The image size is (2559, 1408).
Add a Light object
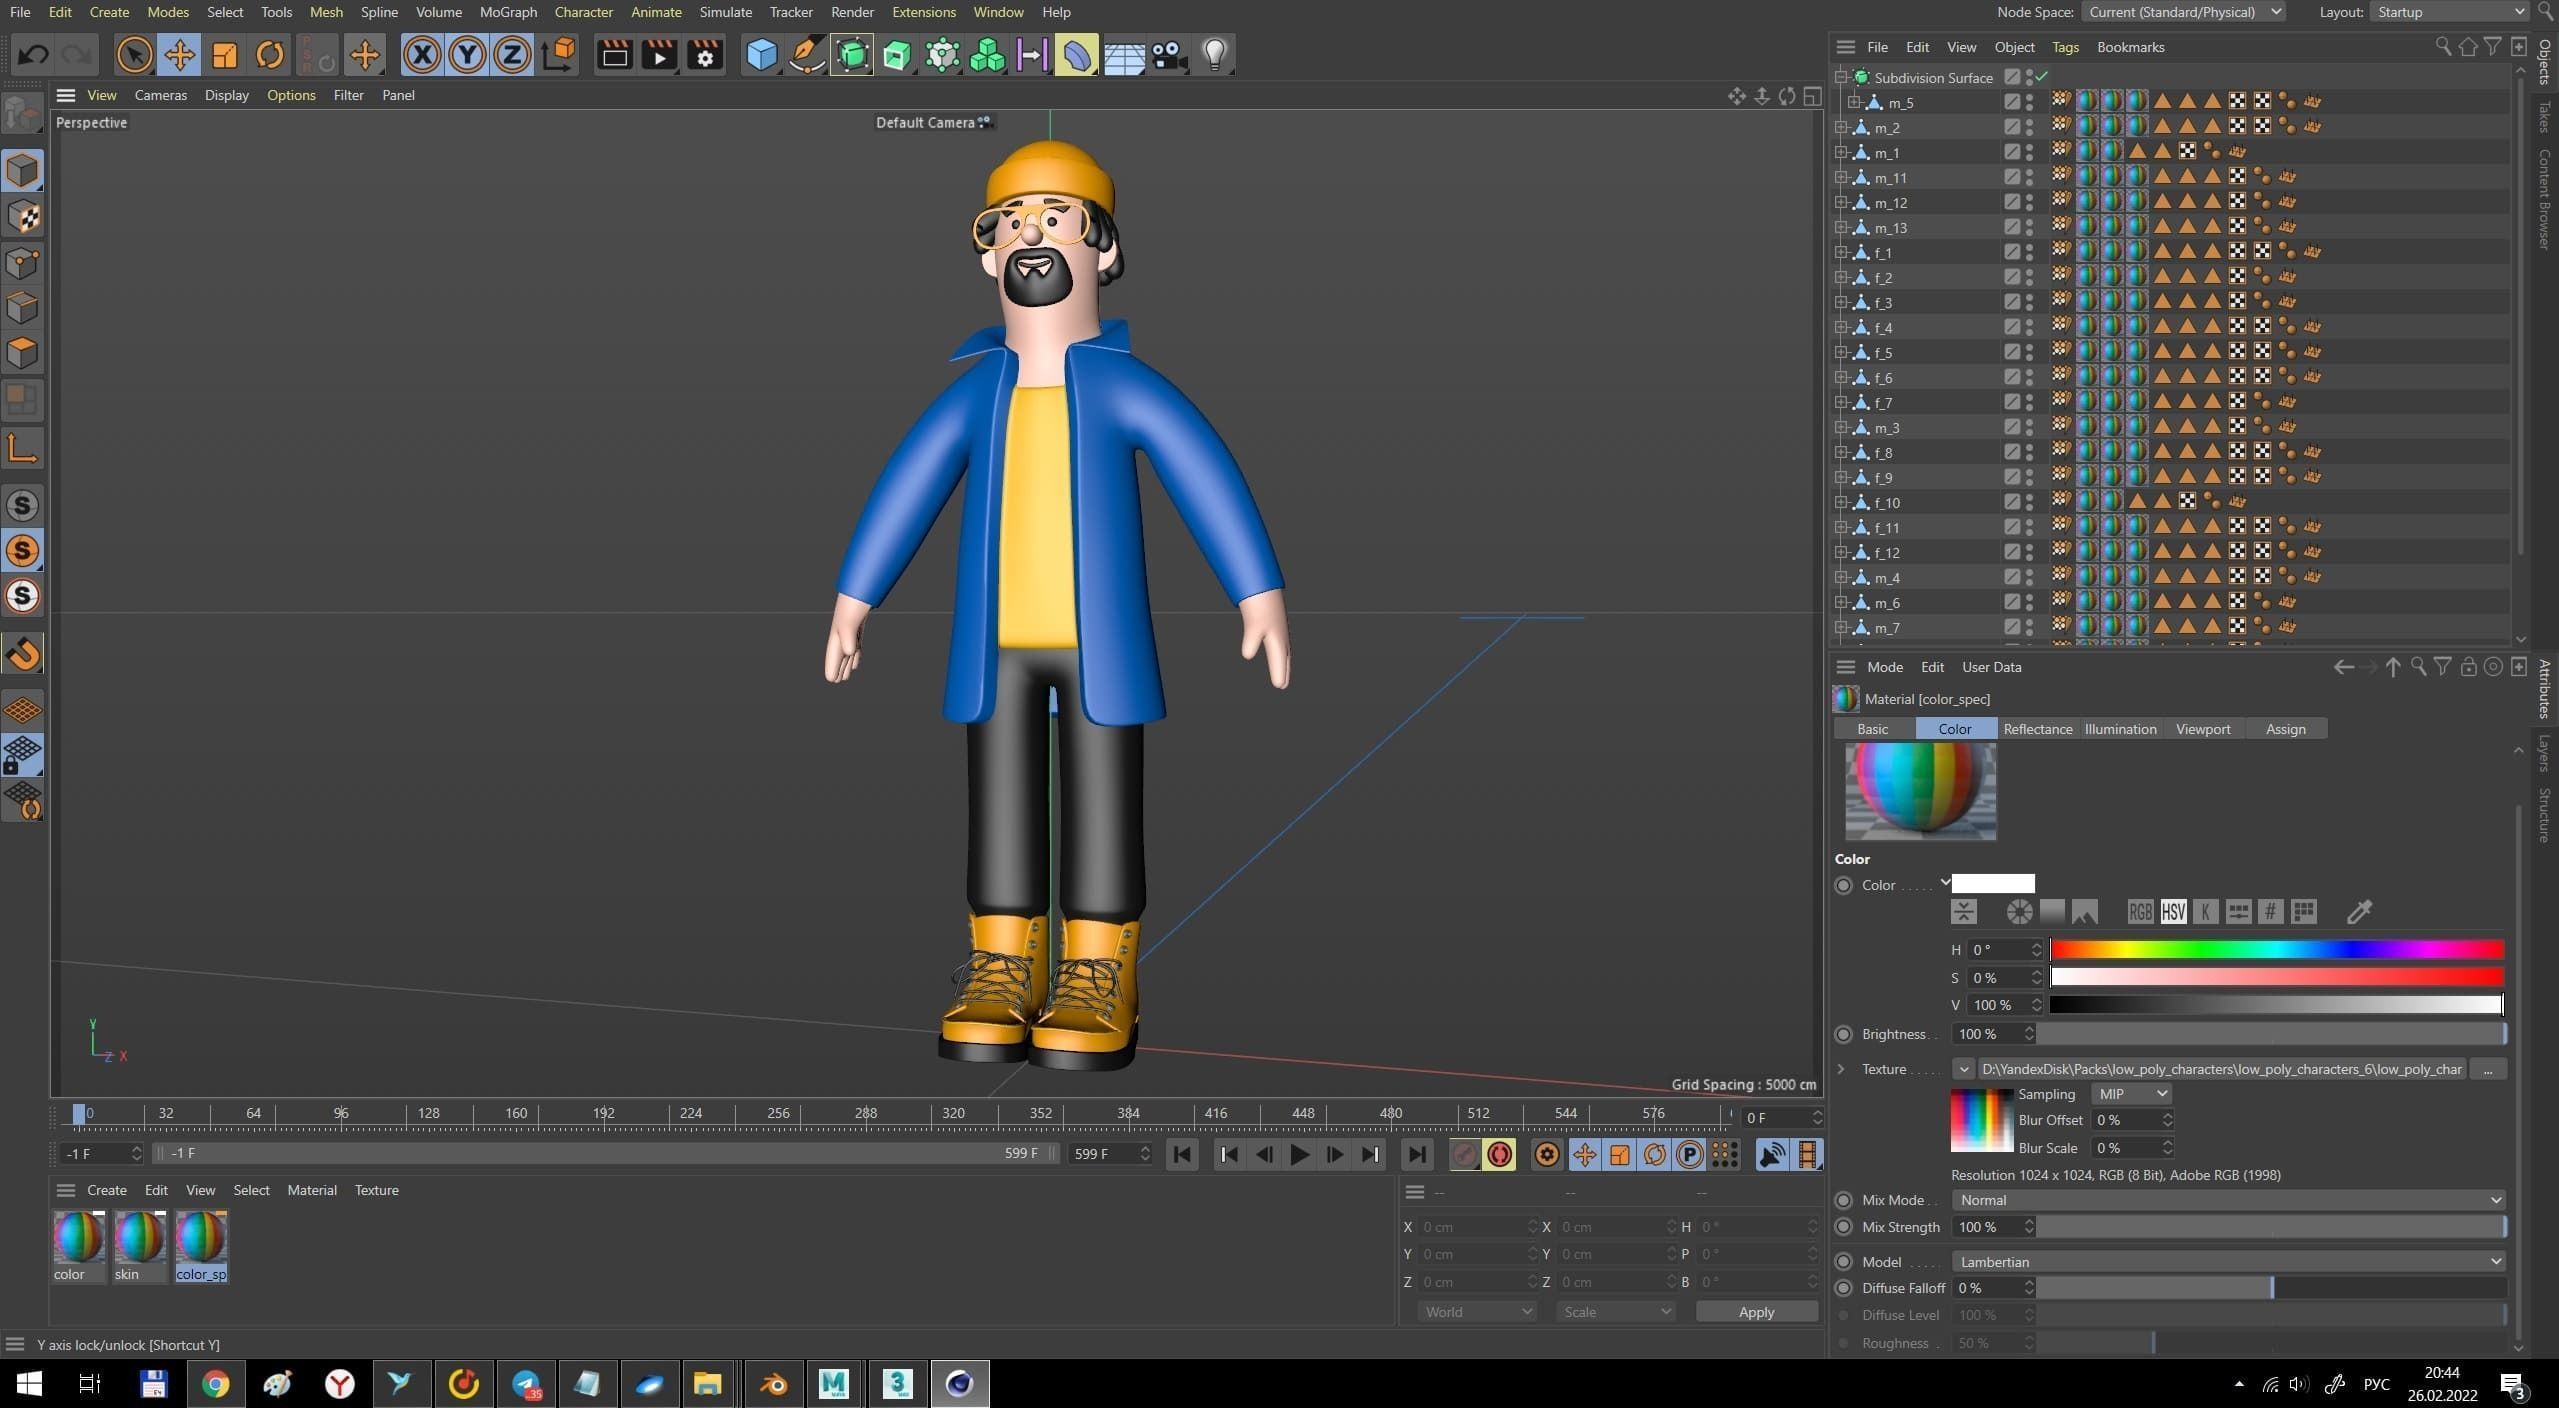(1214, 55)
